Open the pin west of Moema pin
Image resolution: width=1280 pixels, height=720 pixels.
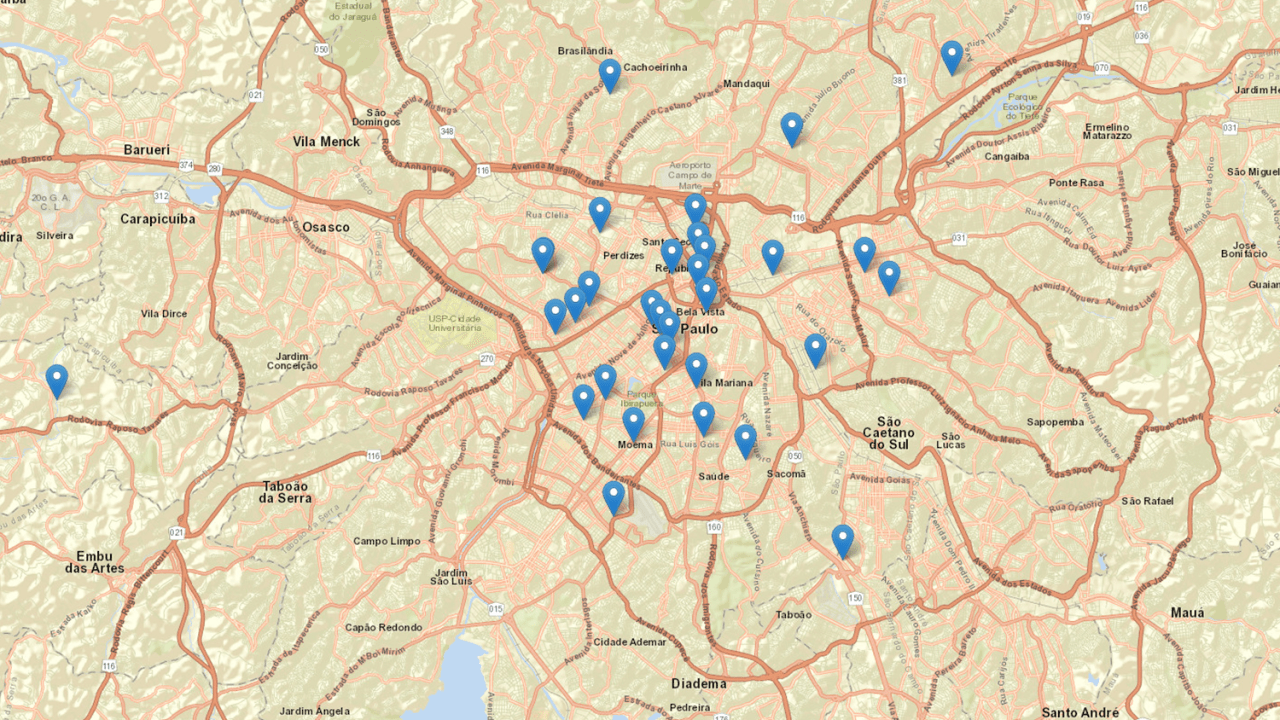pos(583,402)
